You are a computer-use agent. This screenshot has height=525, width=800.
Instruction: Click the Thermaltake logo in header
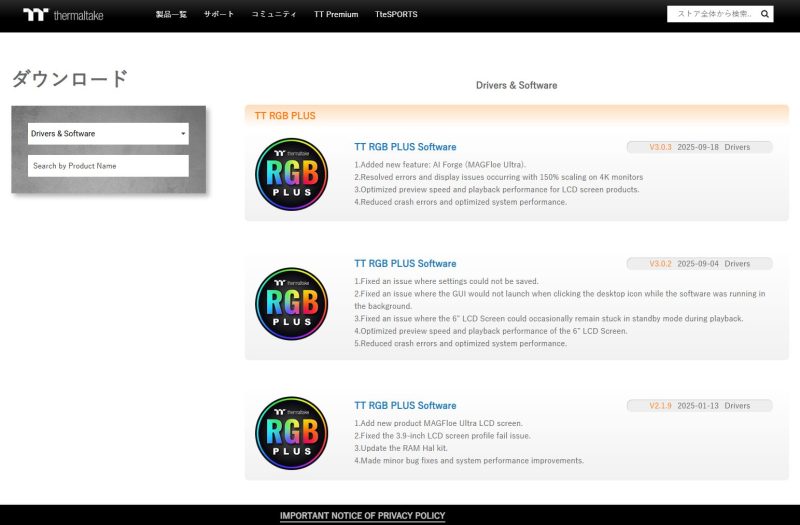pos(63,15)
